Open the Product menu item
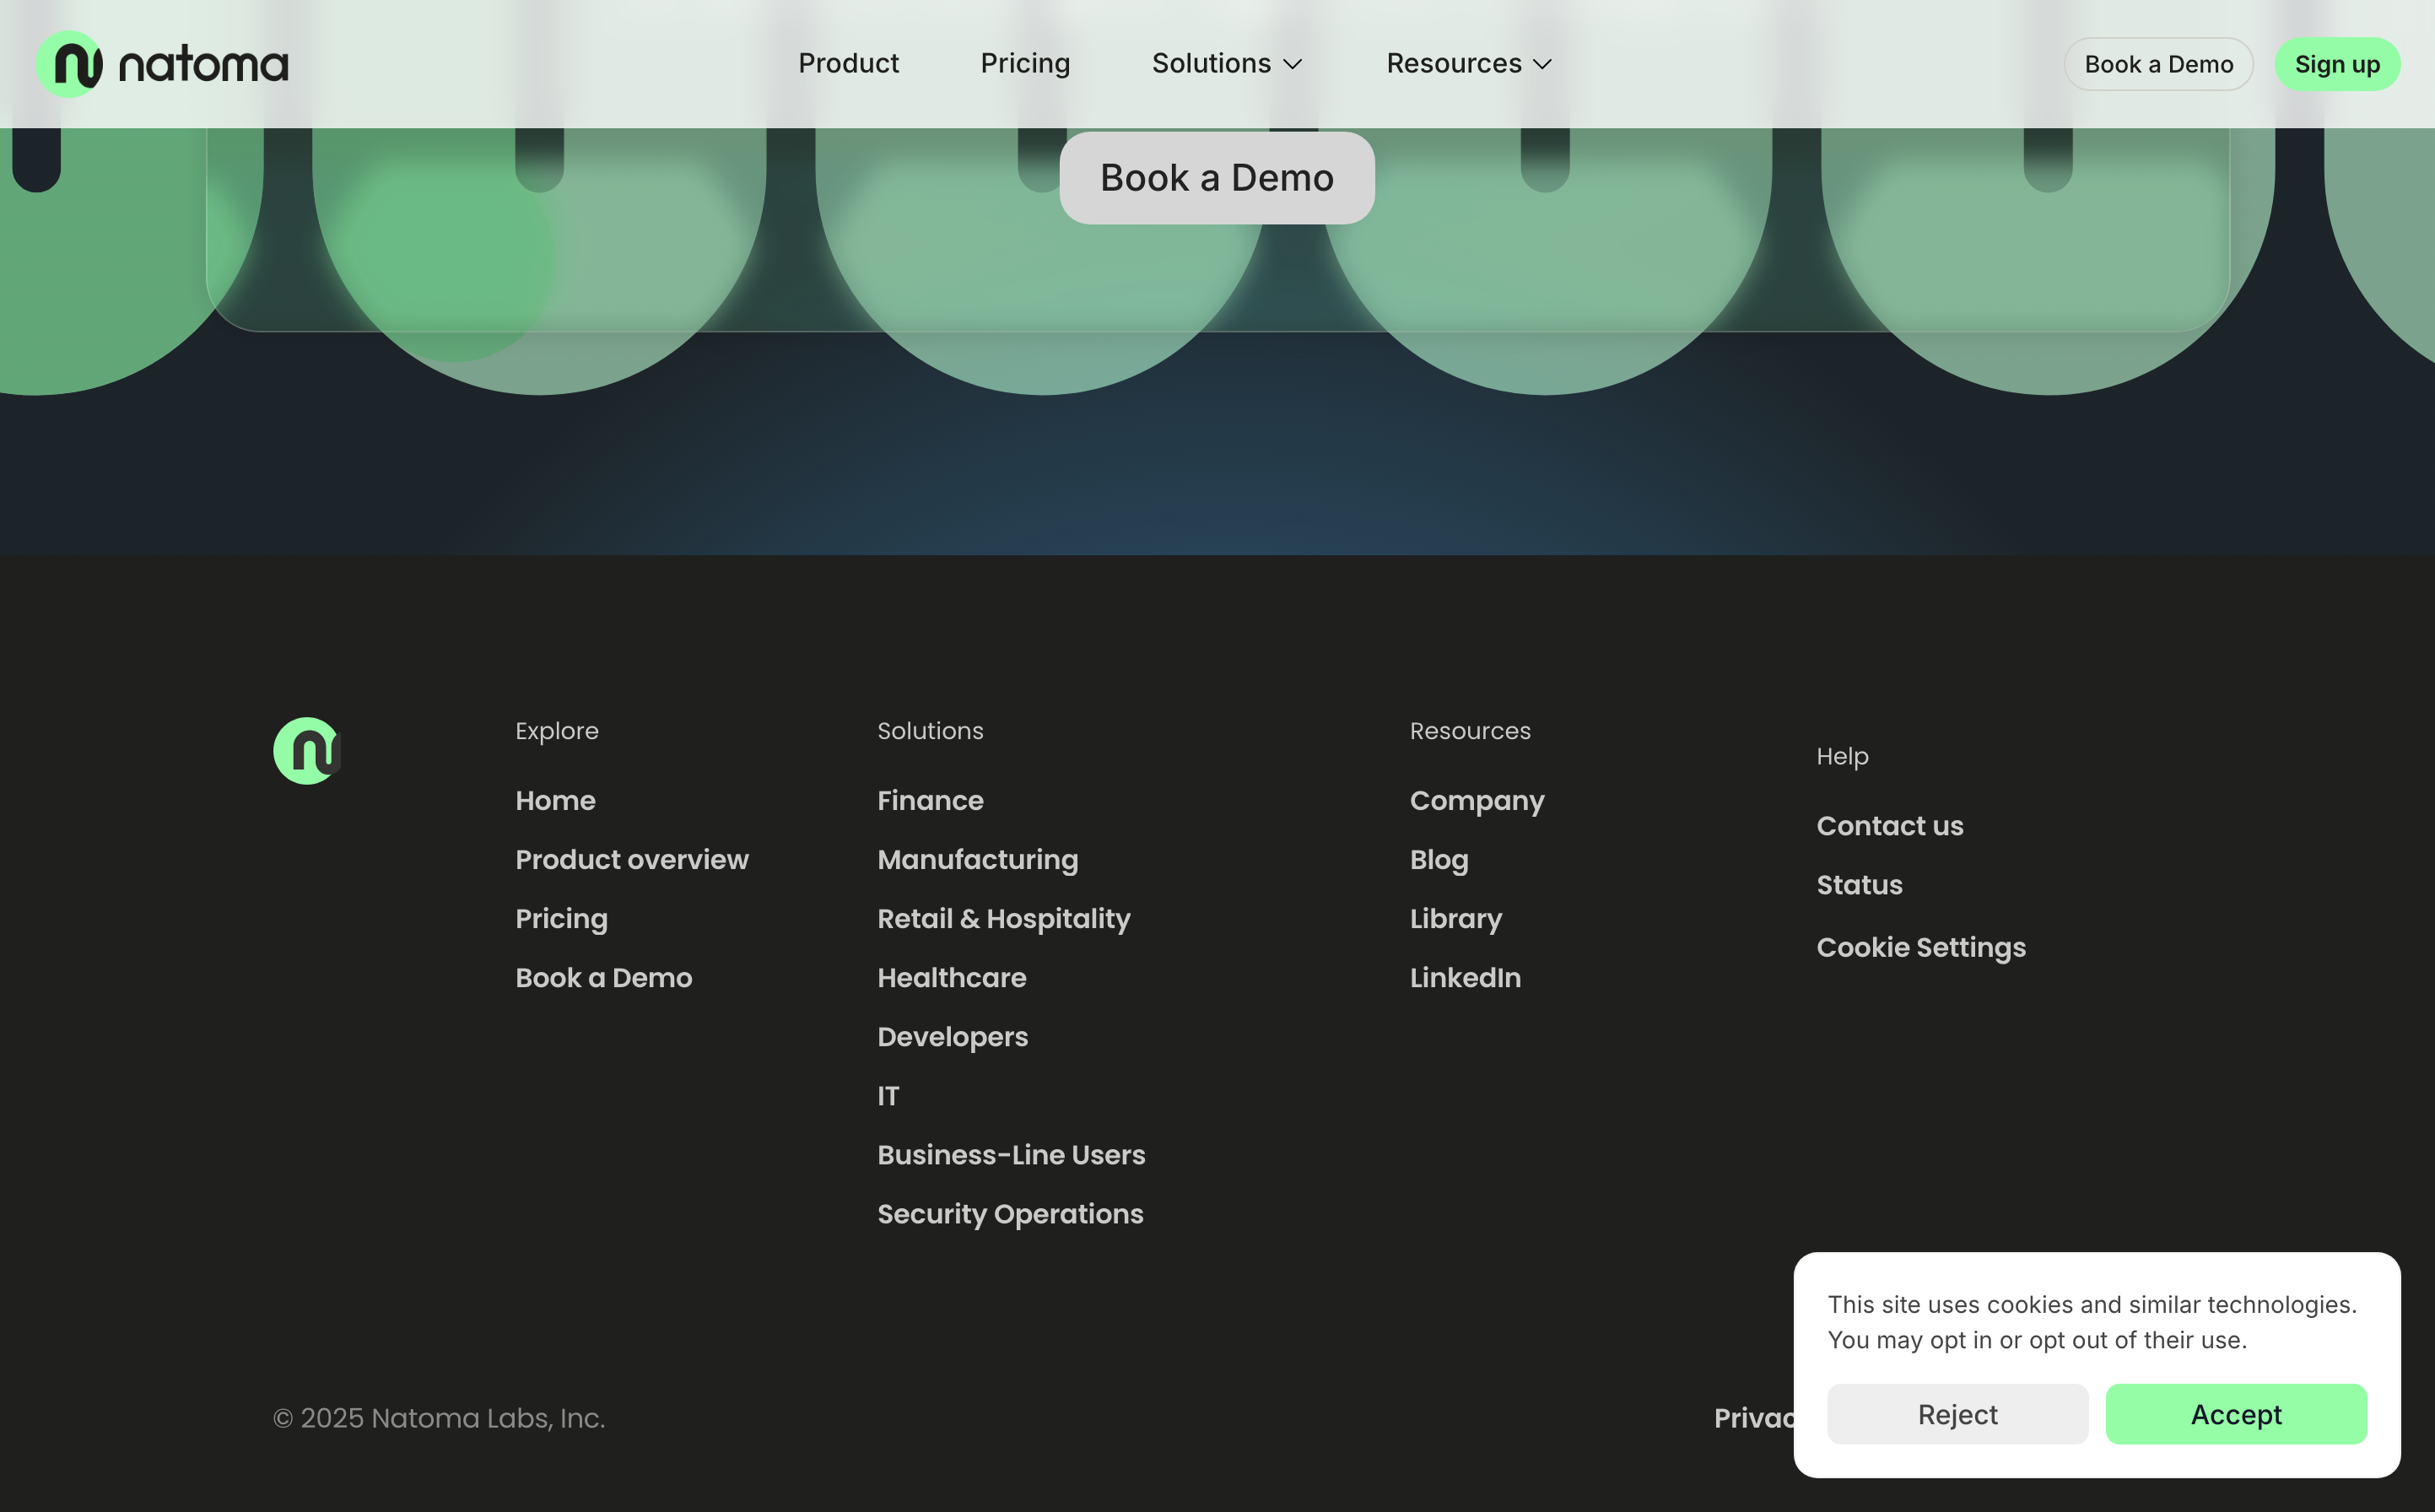 click(x=848, y=64)
